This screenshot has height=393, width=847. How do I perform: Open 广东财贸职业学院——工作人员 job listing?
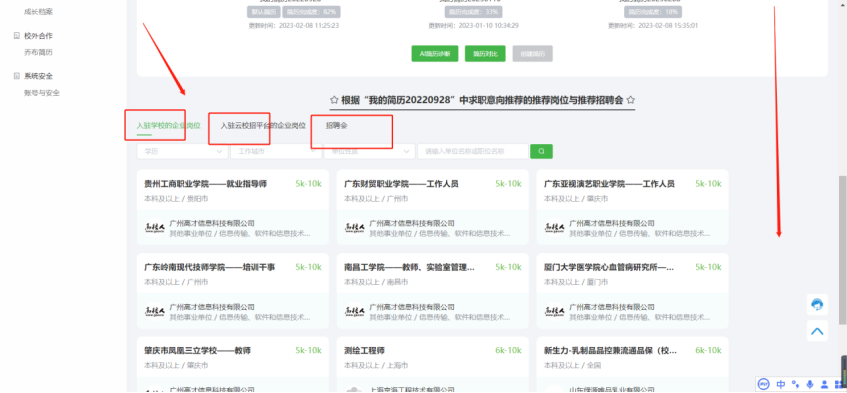point(401,184)
